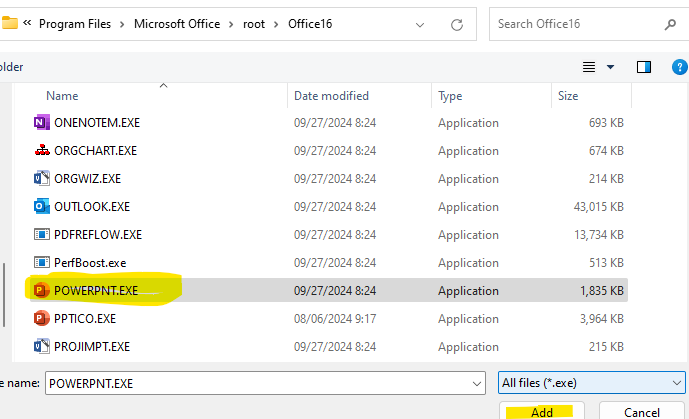
Task: Click the Add button
Action: (542, 412)
